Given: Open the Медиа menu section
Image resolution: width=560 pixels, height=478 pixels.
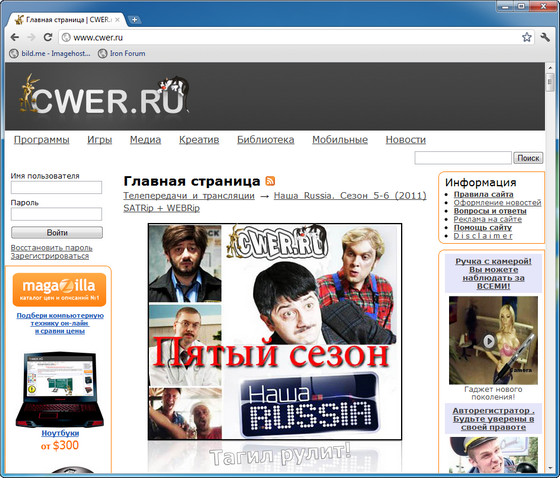Looking at the screenshot, I should click(145, 140).
